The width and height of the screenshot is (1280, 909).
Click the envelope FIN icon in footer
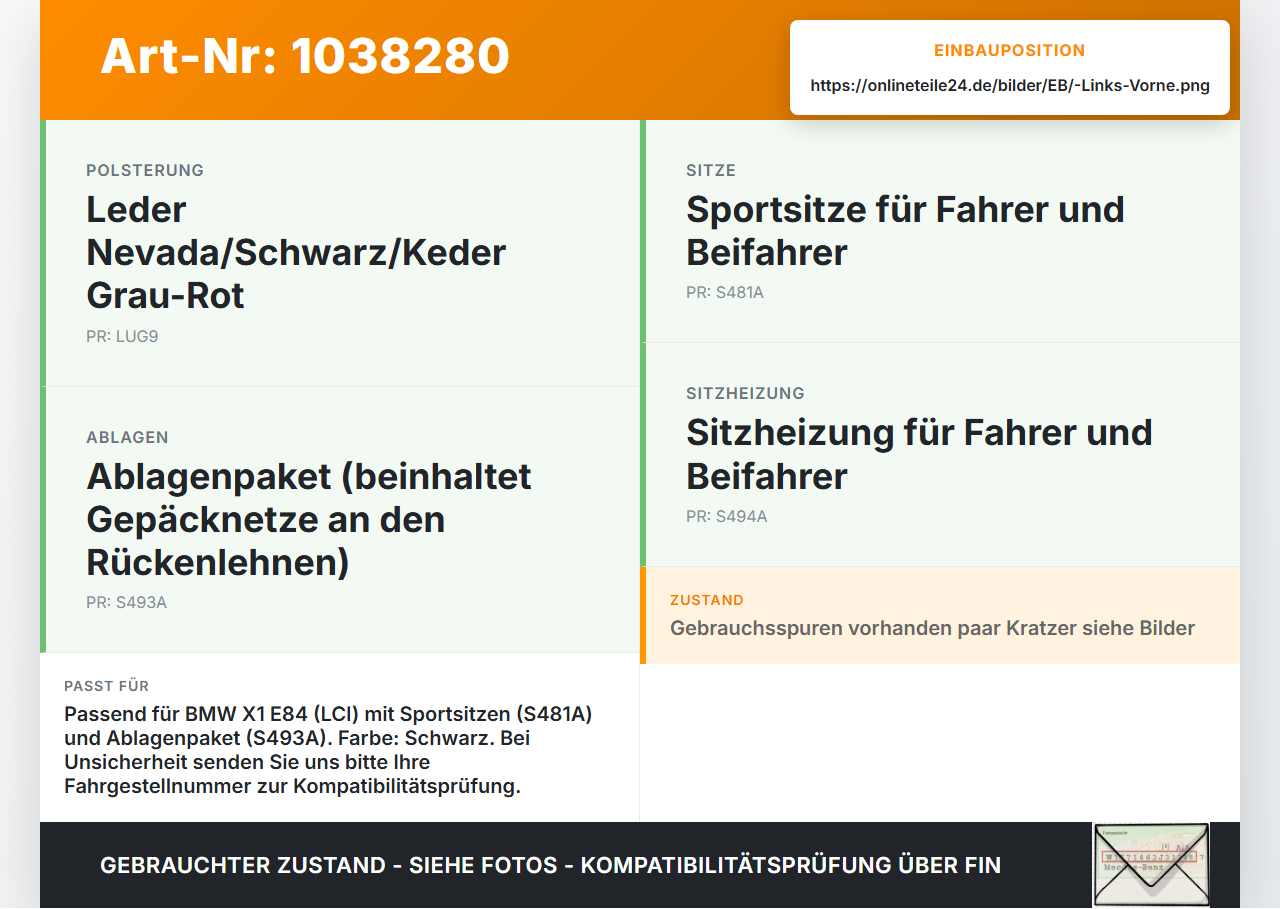(1151, 865)
